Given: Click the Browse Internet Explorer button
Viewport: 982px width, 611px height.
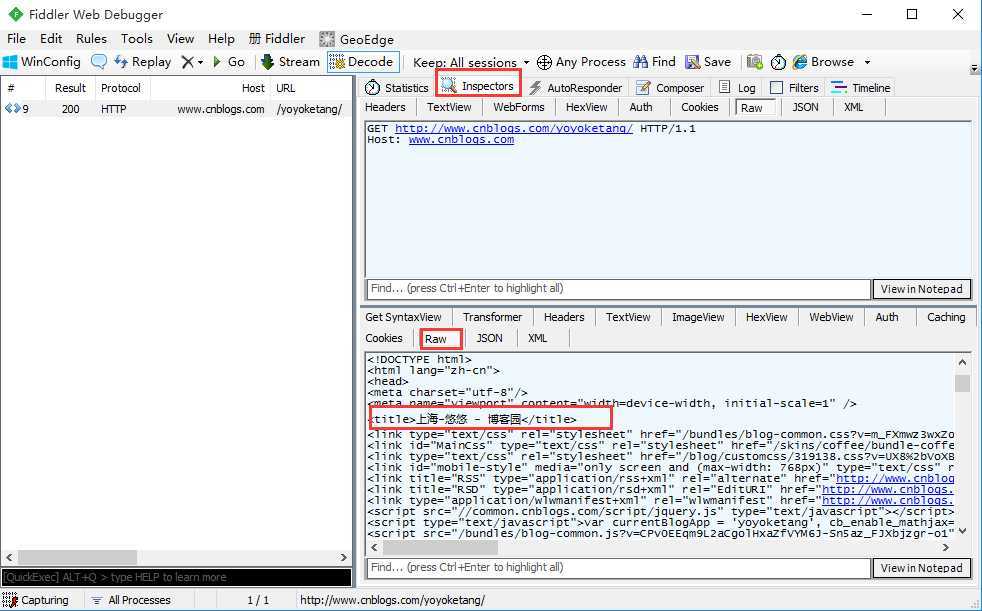Looking at the screenshot, I should point(823,62).
